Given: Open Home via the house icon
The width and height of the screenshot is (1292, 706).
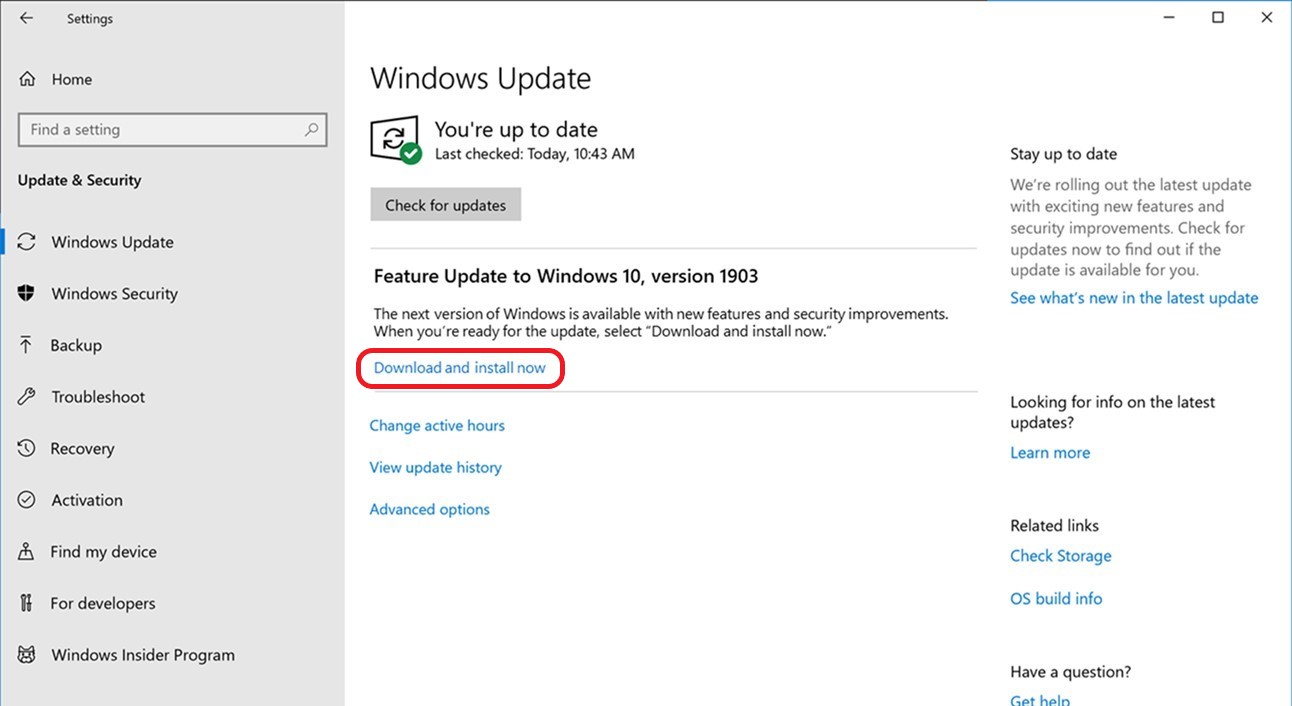Looking at the screenshot, I should tap(28, 79).
